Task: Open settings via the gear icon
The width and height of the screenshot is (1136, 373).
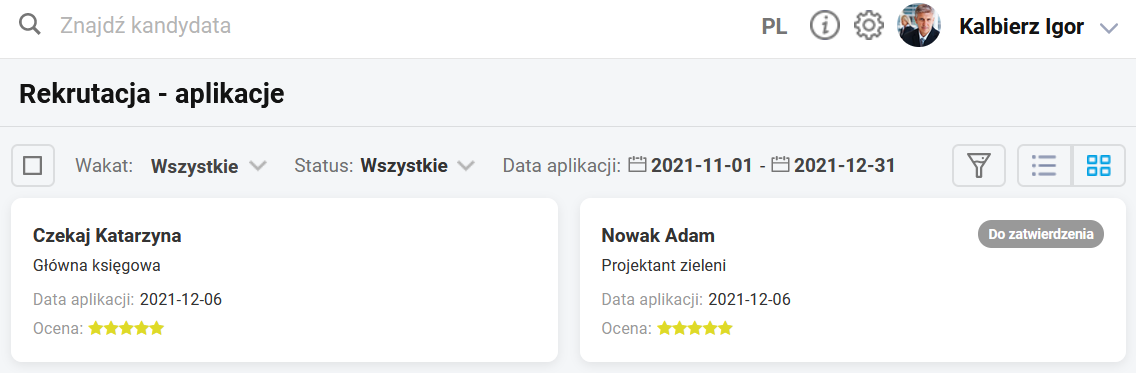Action: (869, 26)
